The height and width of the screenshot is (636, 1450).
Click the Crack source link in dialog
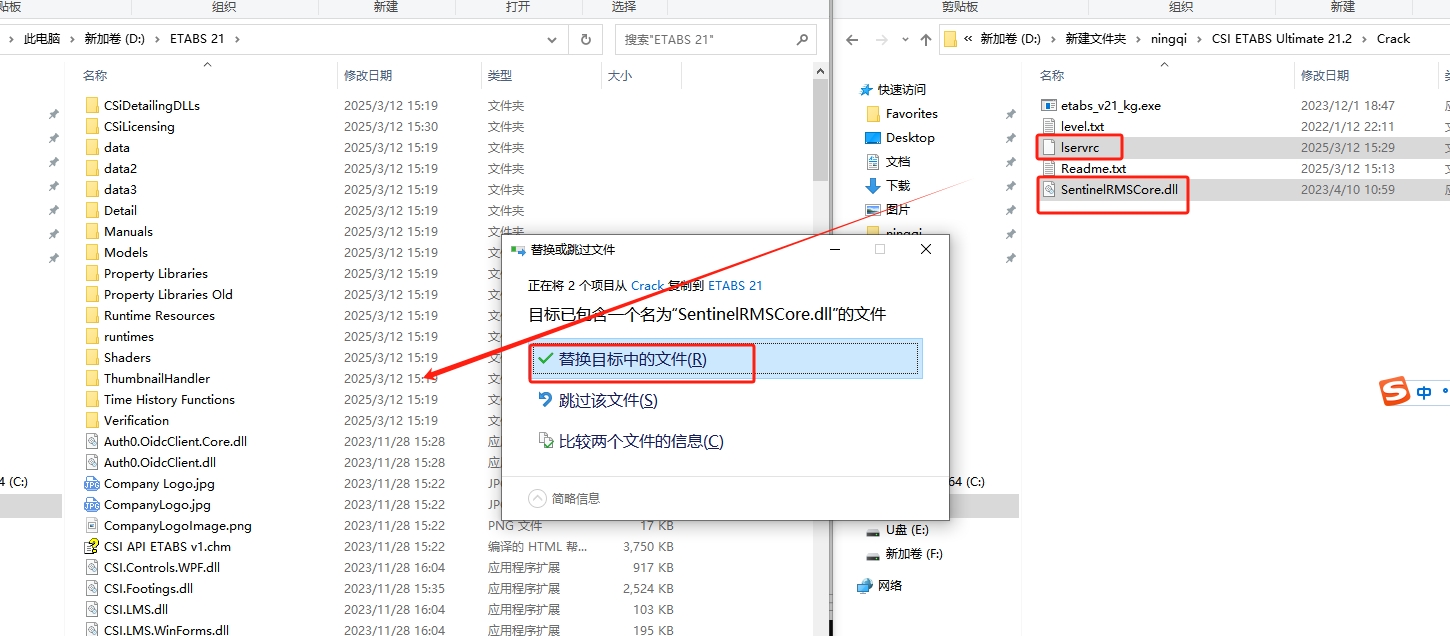click(647, 285)
